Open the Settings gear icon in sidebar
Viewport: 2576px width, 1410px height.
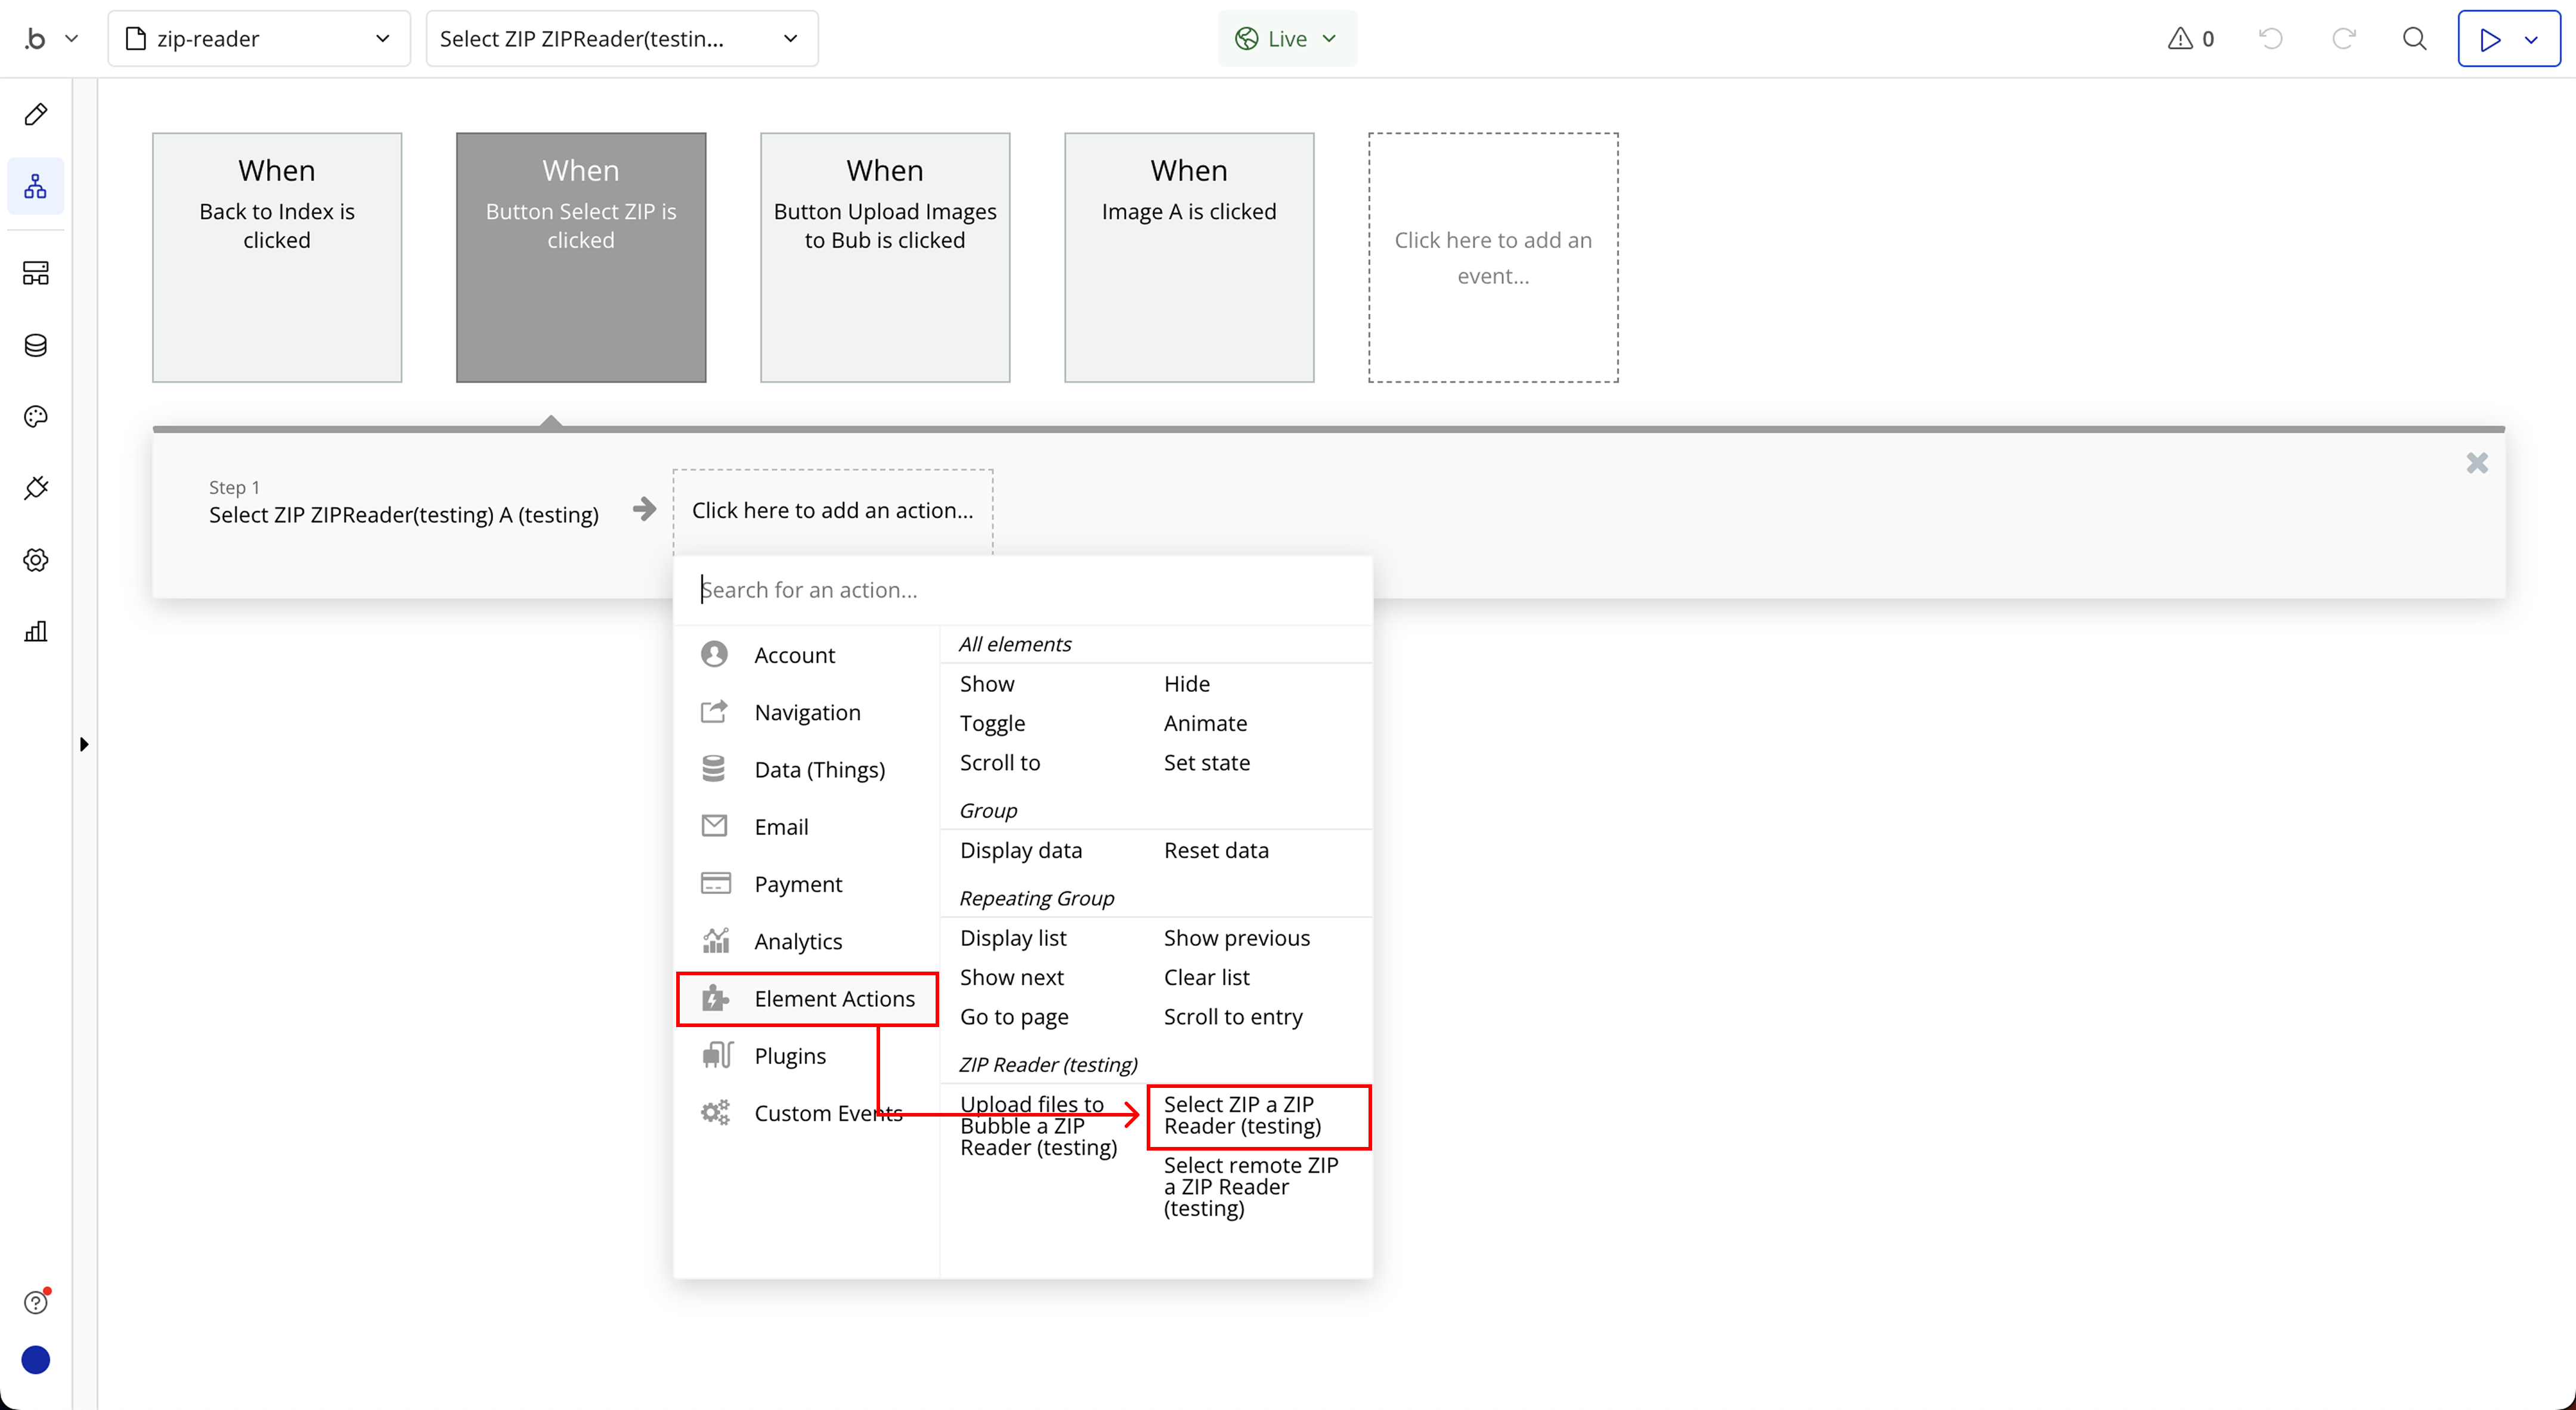tap(36, 560)
